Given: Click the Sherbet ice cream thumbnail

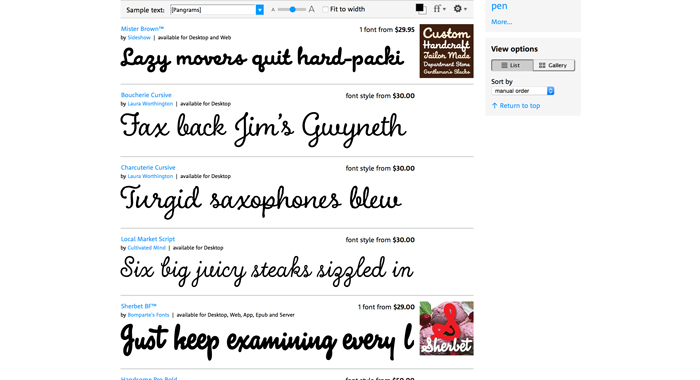Looking at the screenshot, I should pyautogui.click(x=446, y=328).
